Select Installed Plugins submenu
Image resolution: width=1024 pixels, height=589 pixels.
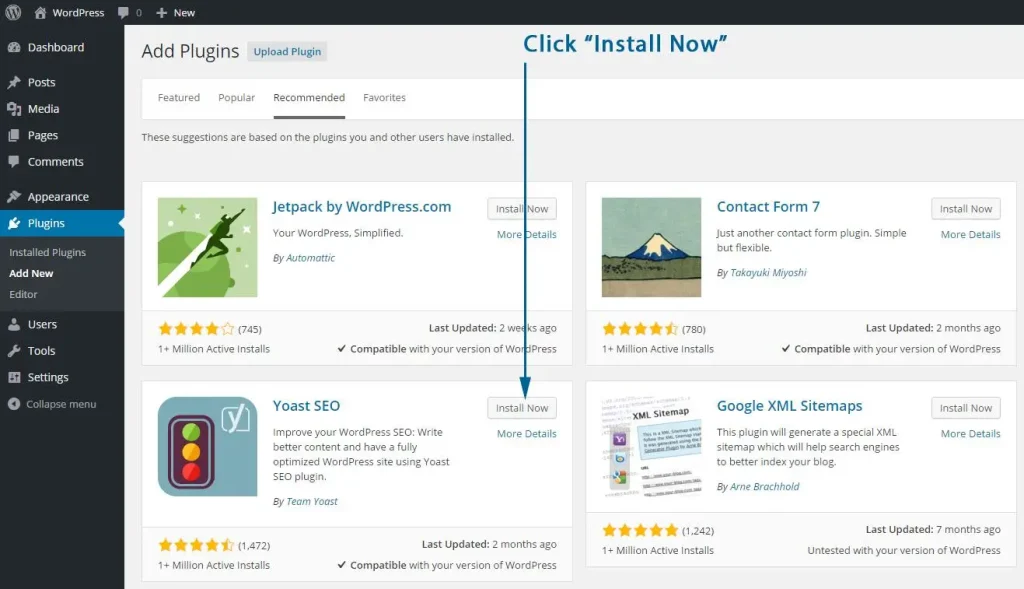(x=48, y=252)
